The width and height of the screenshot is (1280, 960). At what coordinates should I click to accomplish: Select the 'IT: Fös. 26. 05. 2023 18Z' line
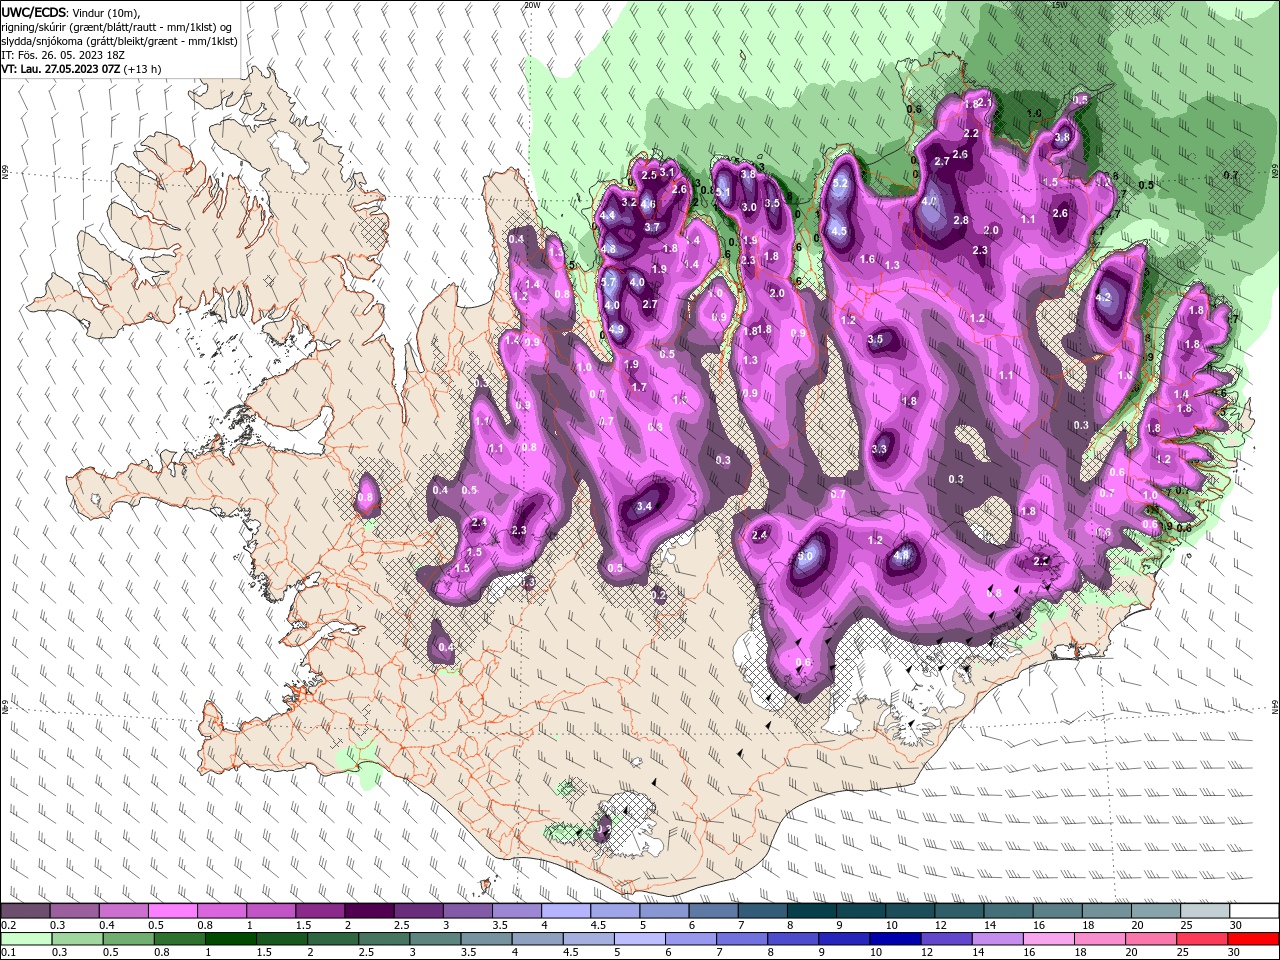[61, 55]
